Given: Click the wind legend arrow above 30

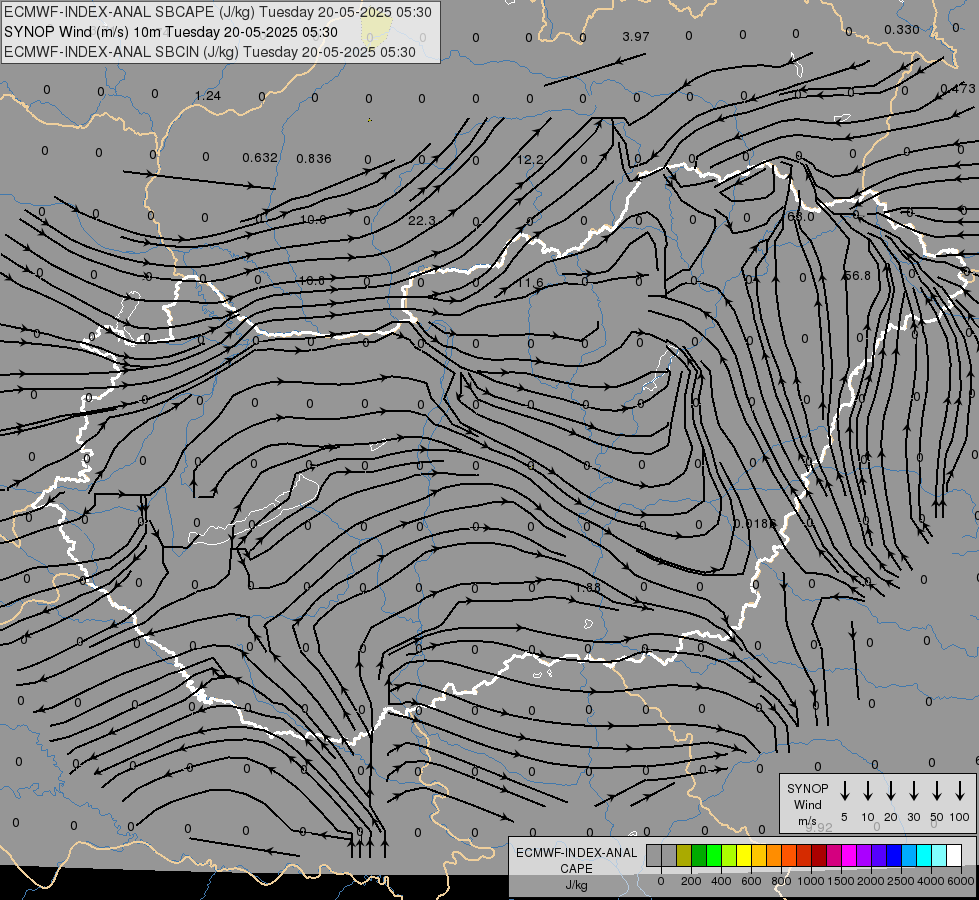Looking at the screenshot, I should click(913, 790).
